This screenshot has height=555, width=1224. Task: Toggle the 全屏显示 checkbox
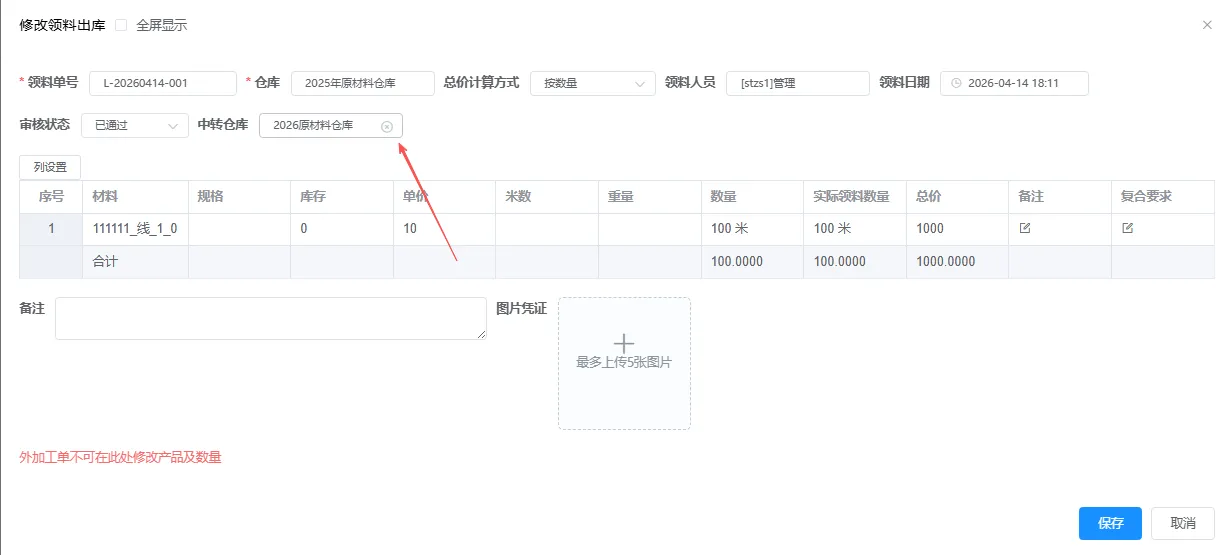[121, 25]
